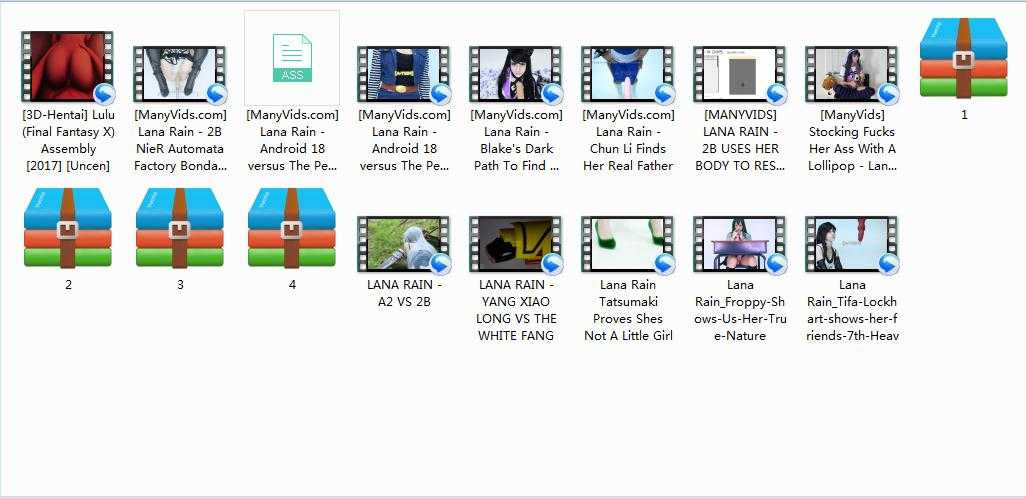Select the archive icon named 4
The image size is (1026, 498).
pyautogui.click(x=292, y=228)
